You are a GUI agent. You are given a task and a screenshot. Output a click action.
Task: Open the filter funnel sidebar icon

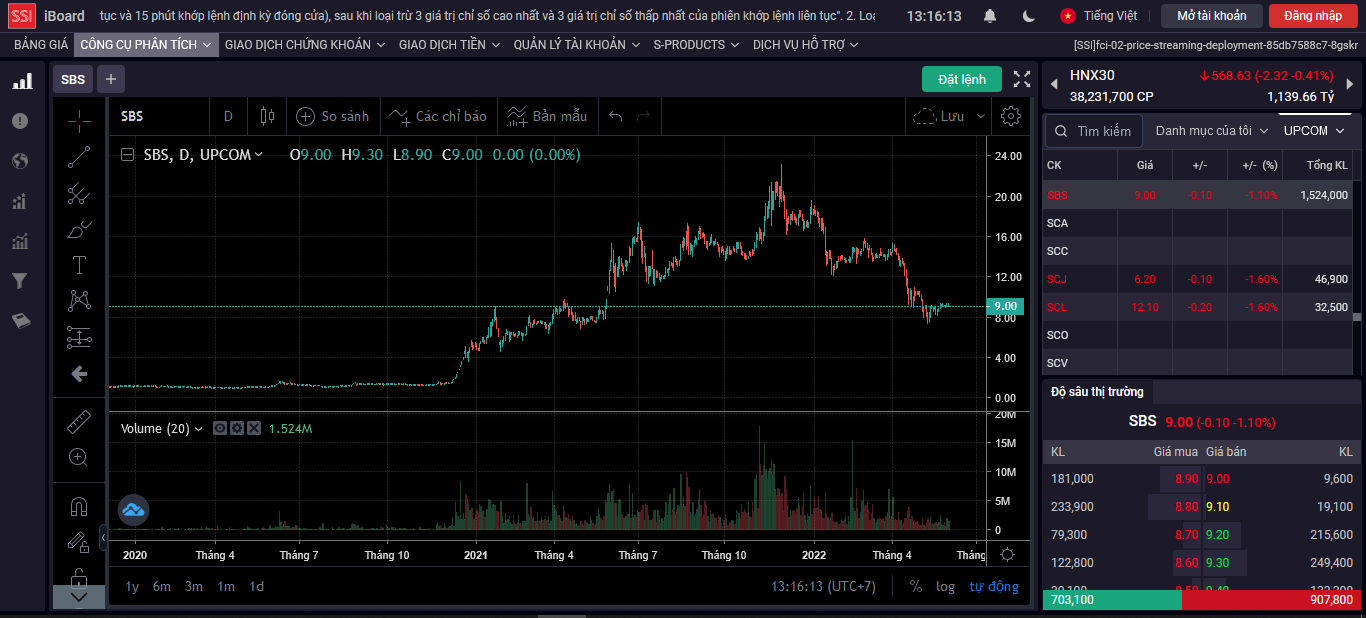click(19, 281)
